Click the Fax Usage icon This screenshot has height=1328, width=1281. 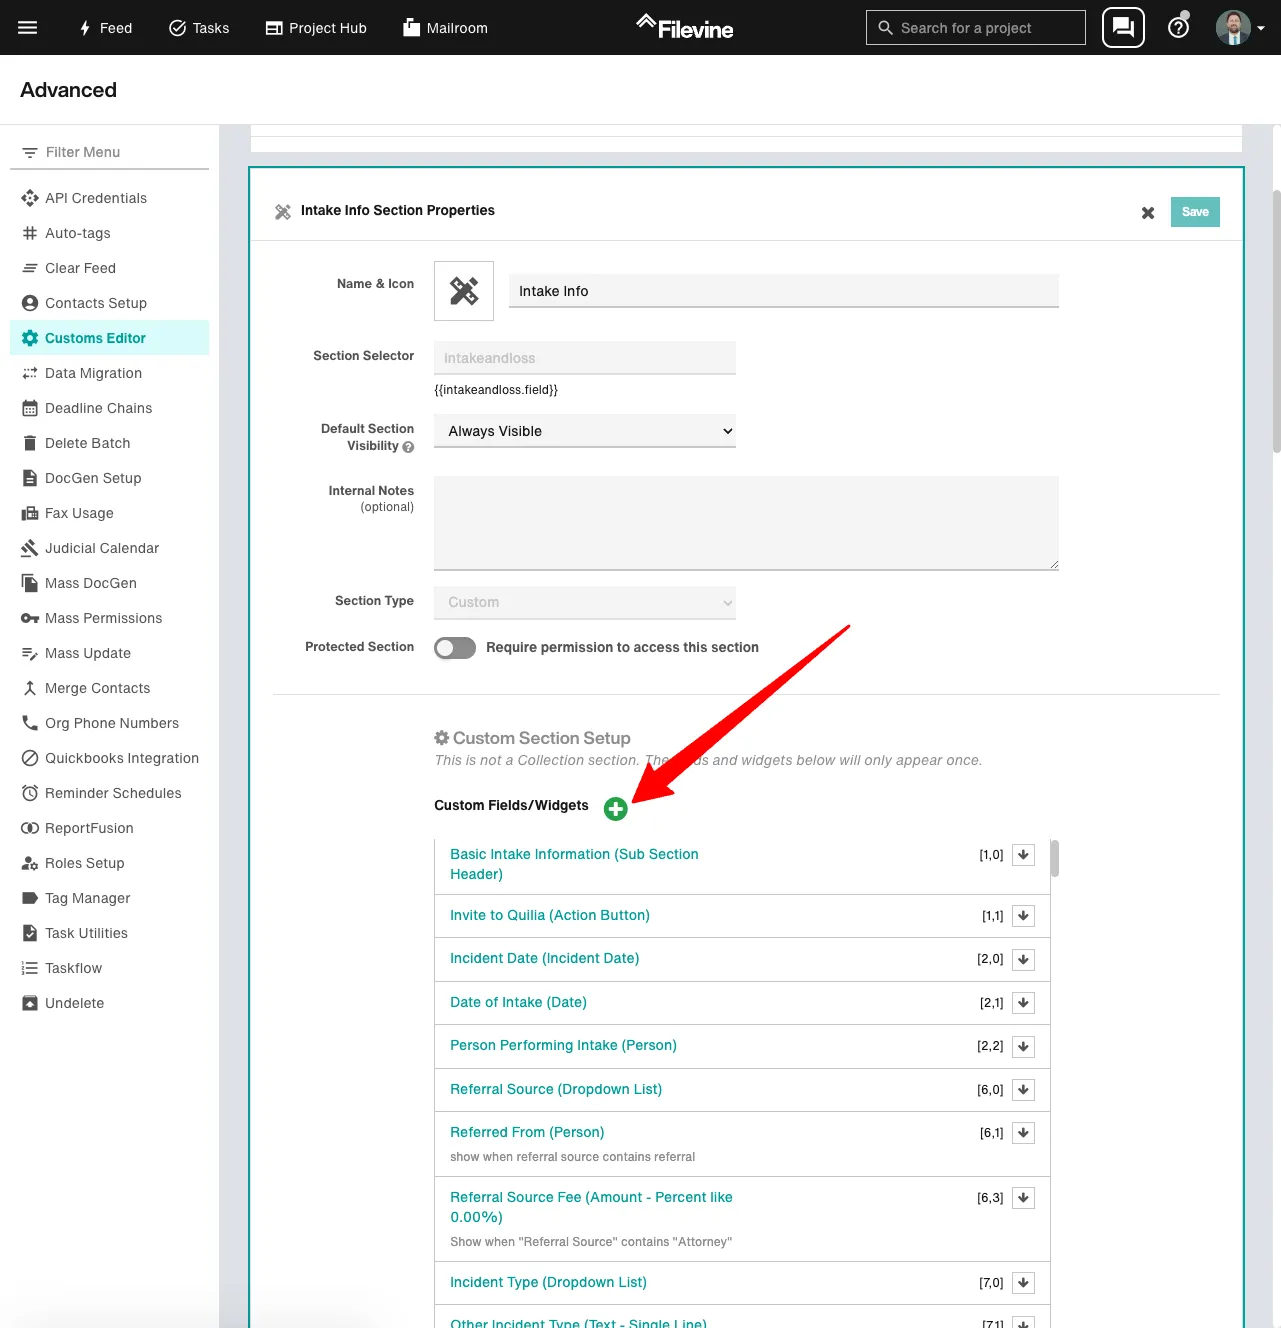pos(30,513)
